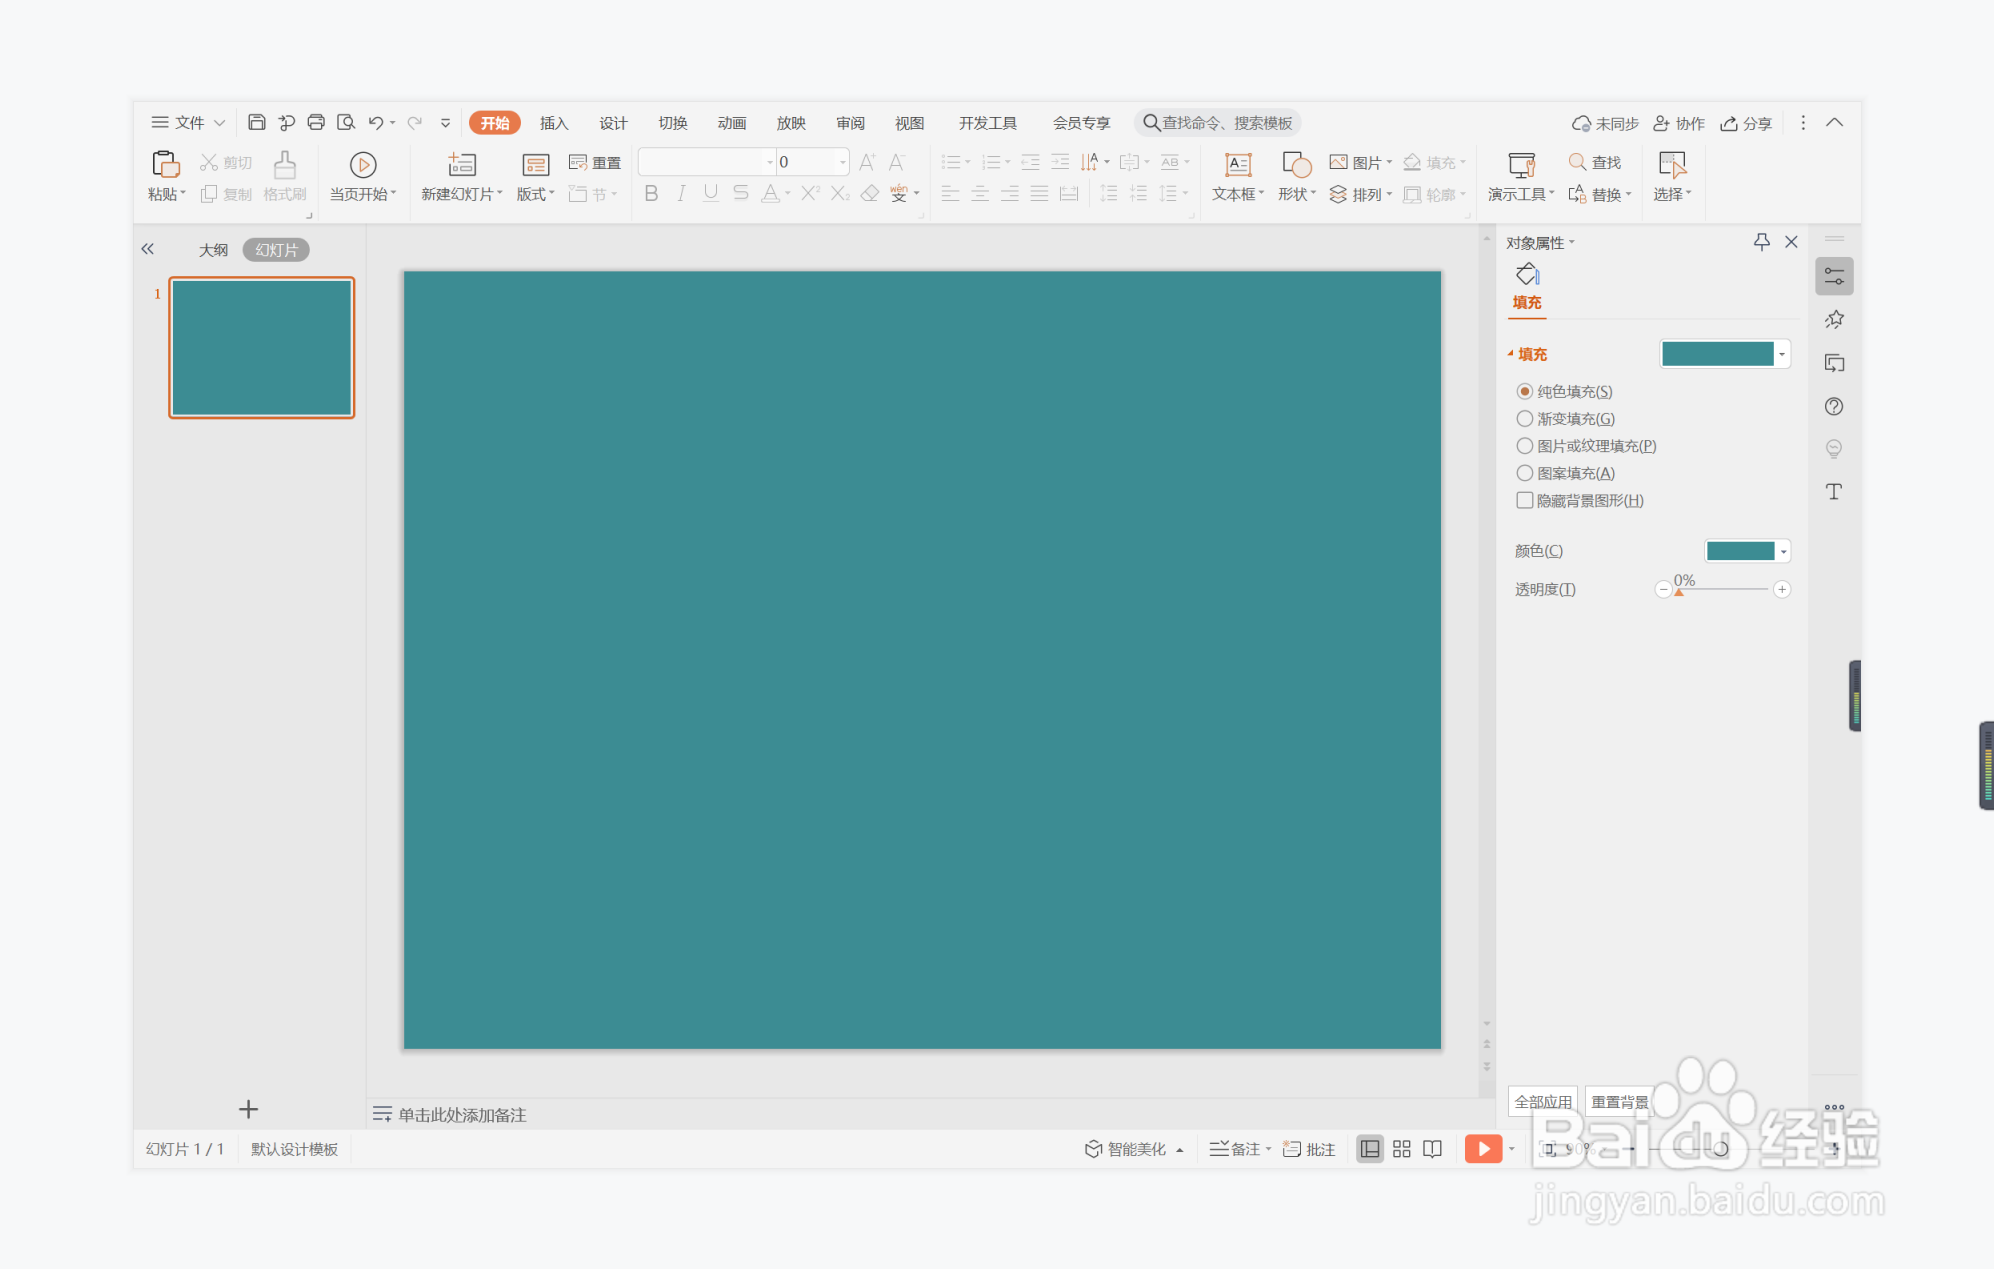
Task: Click Apply to All (全部应用) button
Action: [x=1542, y=1101]
